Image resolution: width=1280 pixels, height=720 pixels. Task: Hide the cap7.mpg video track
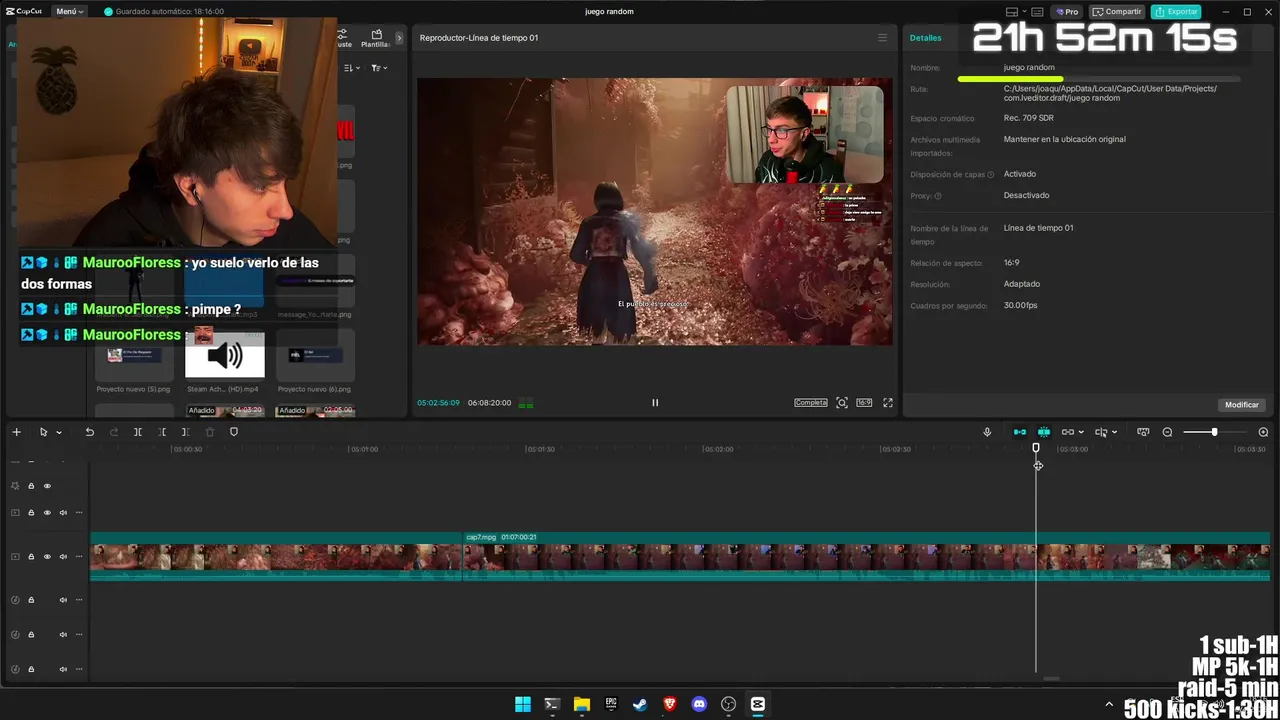click(47, 557)
